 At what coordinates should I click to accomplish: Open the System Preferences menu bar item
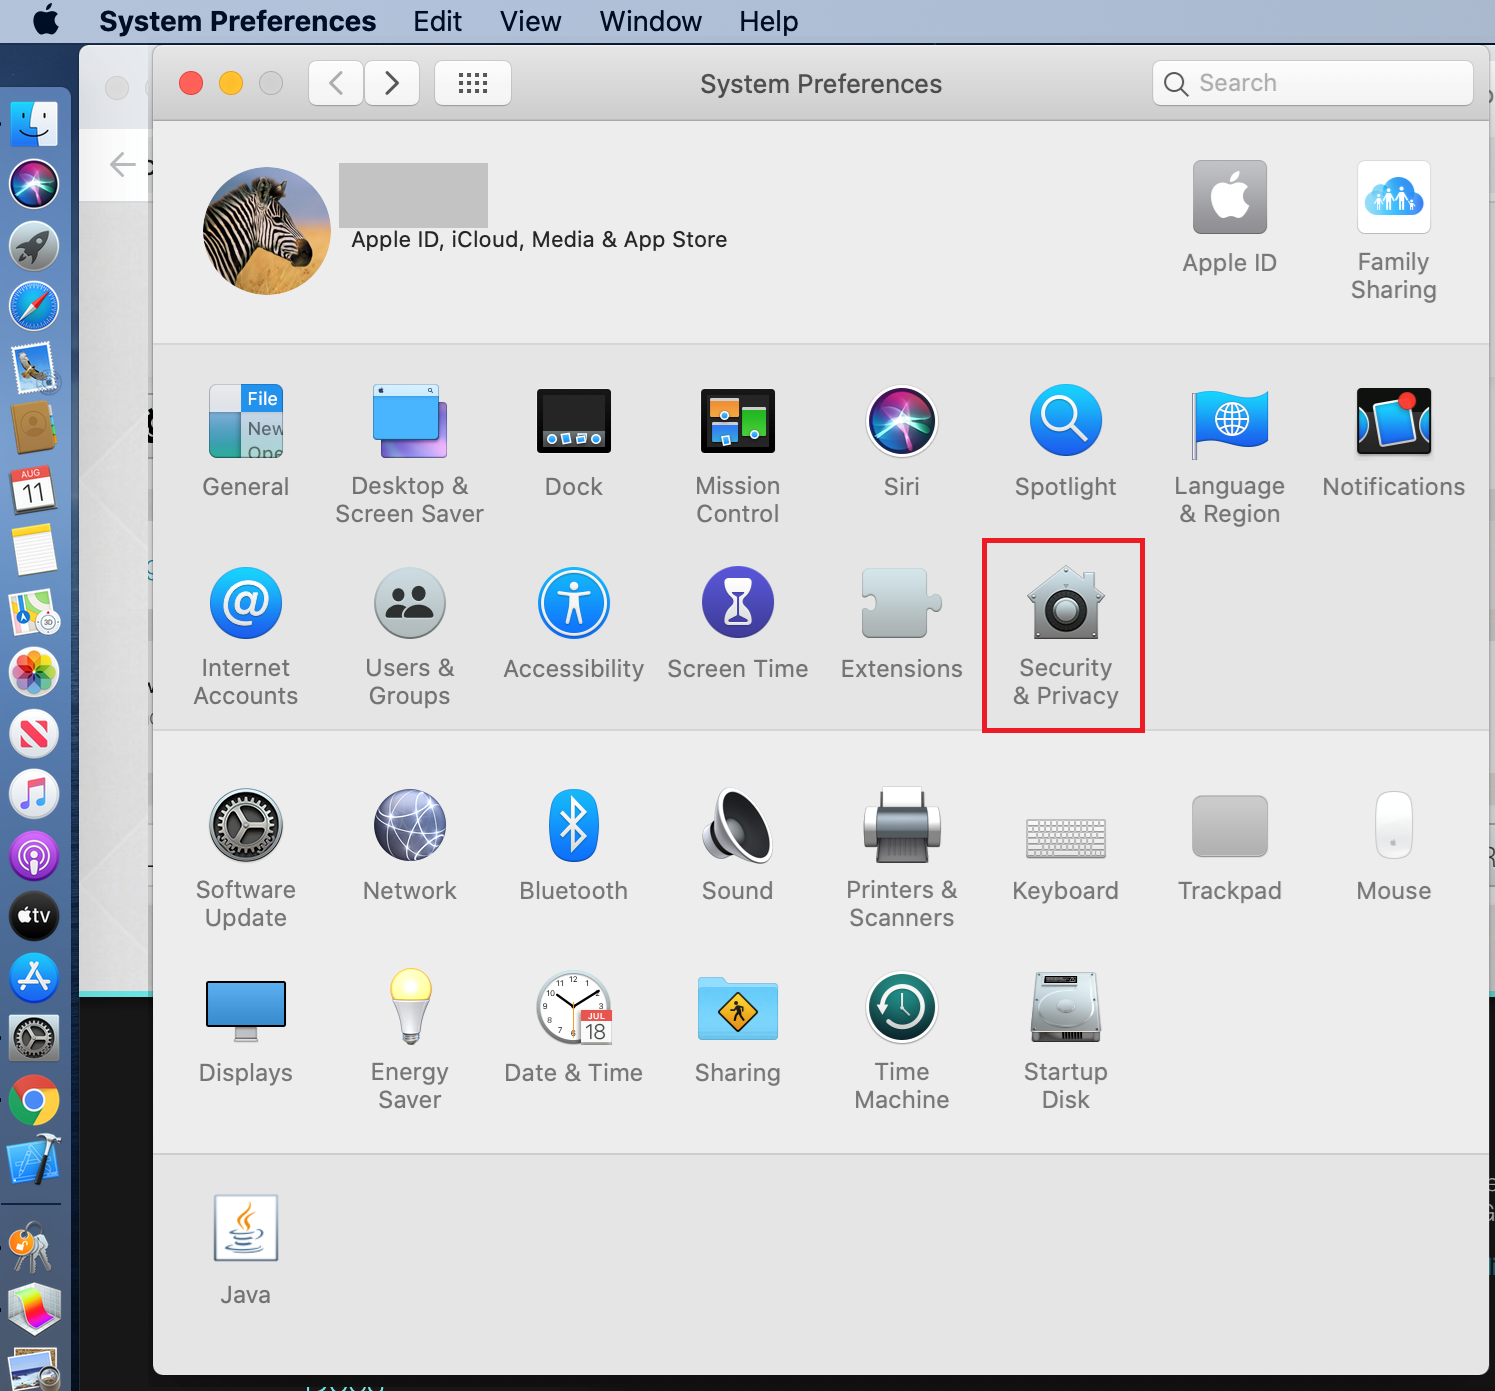click(x=238, y=21)
